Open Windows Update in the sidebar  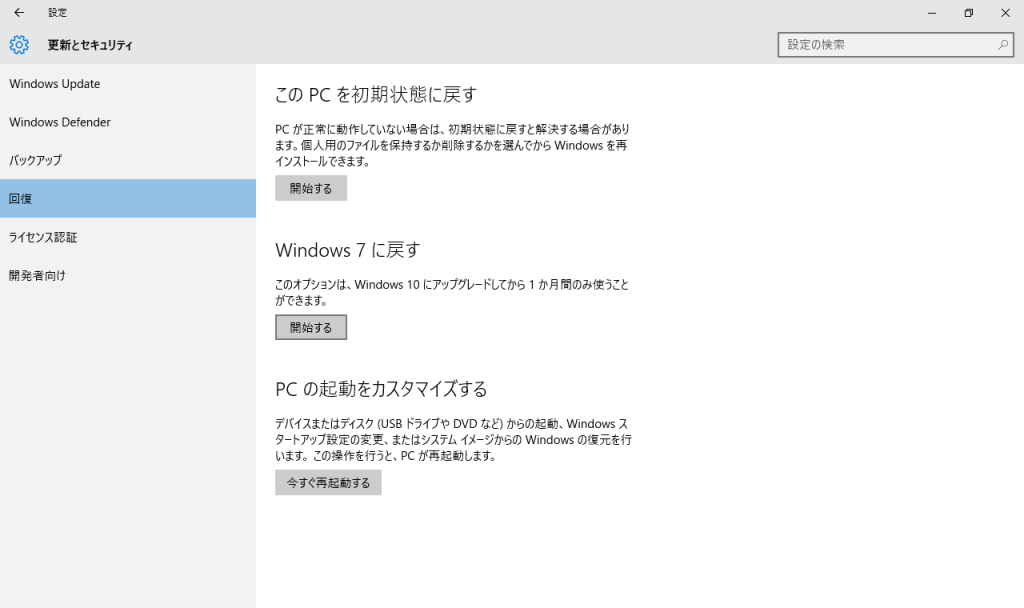(x=128, y=84)
